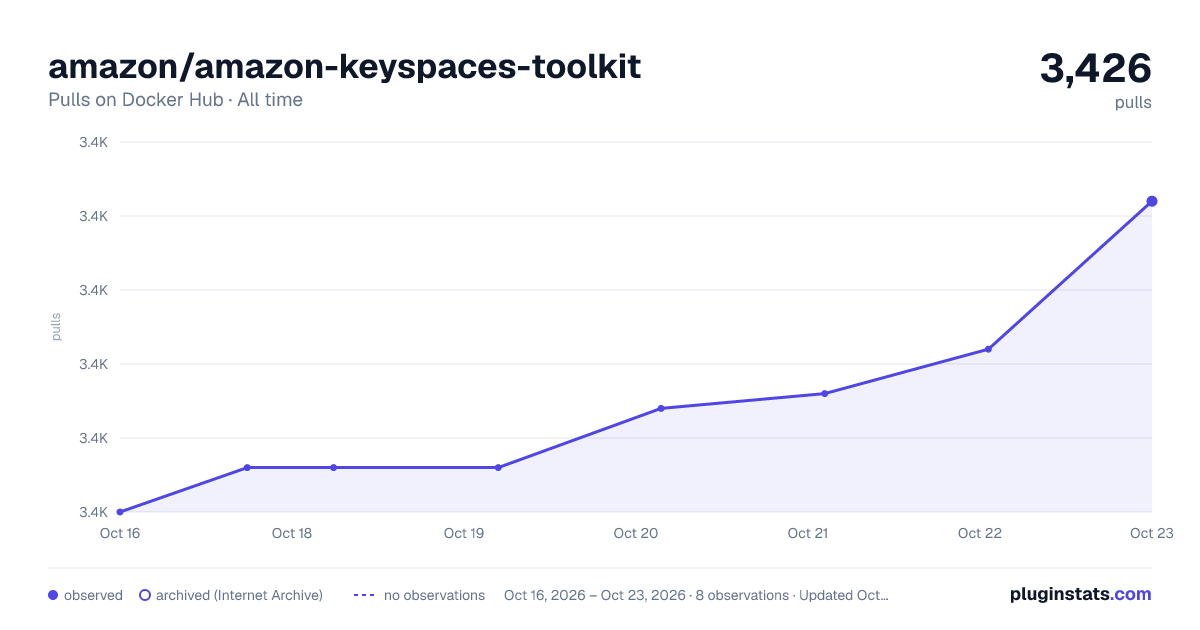Click the dashed 'no observations' legend line
Screen dimensions: 1200x630
tap(364, 595)
